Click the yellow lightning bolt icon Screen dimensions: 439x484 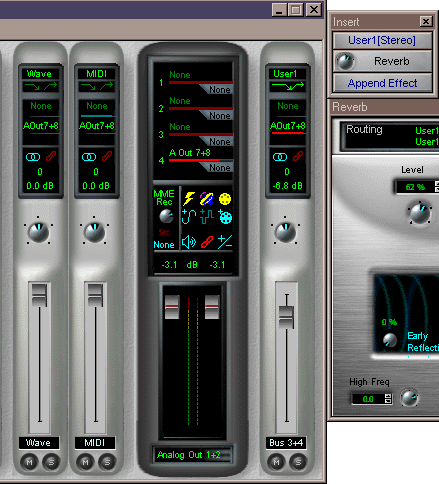[189, 199]
